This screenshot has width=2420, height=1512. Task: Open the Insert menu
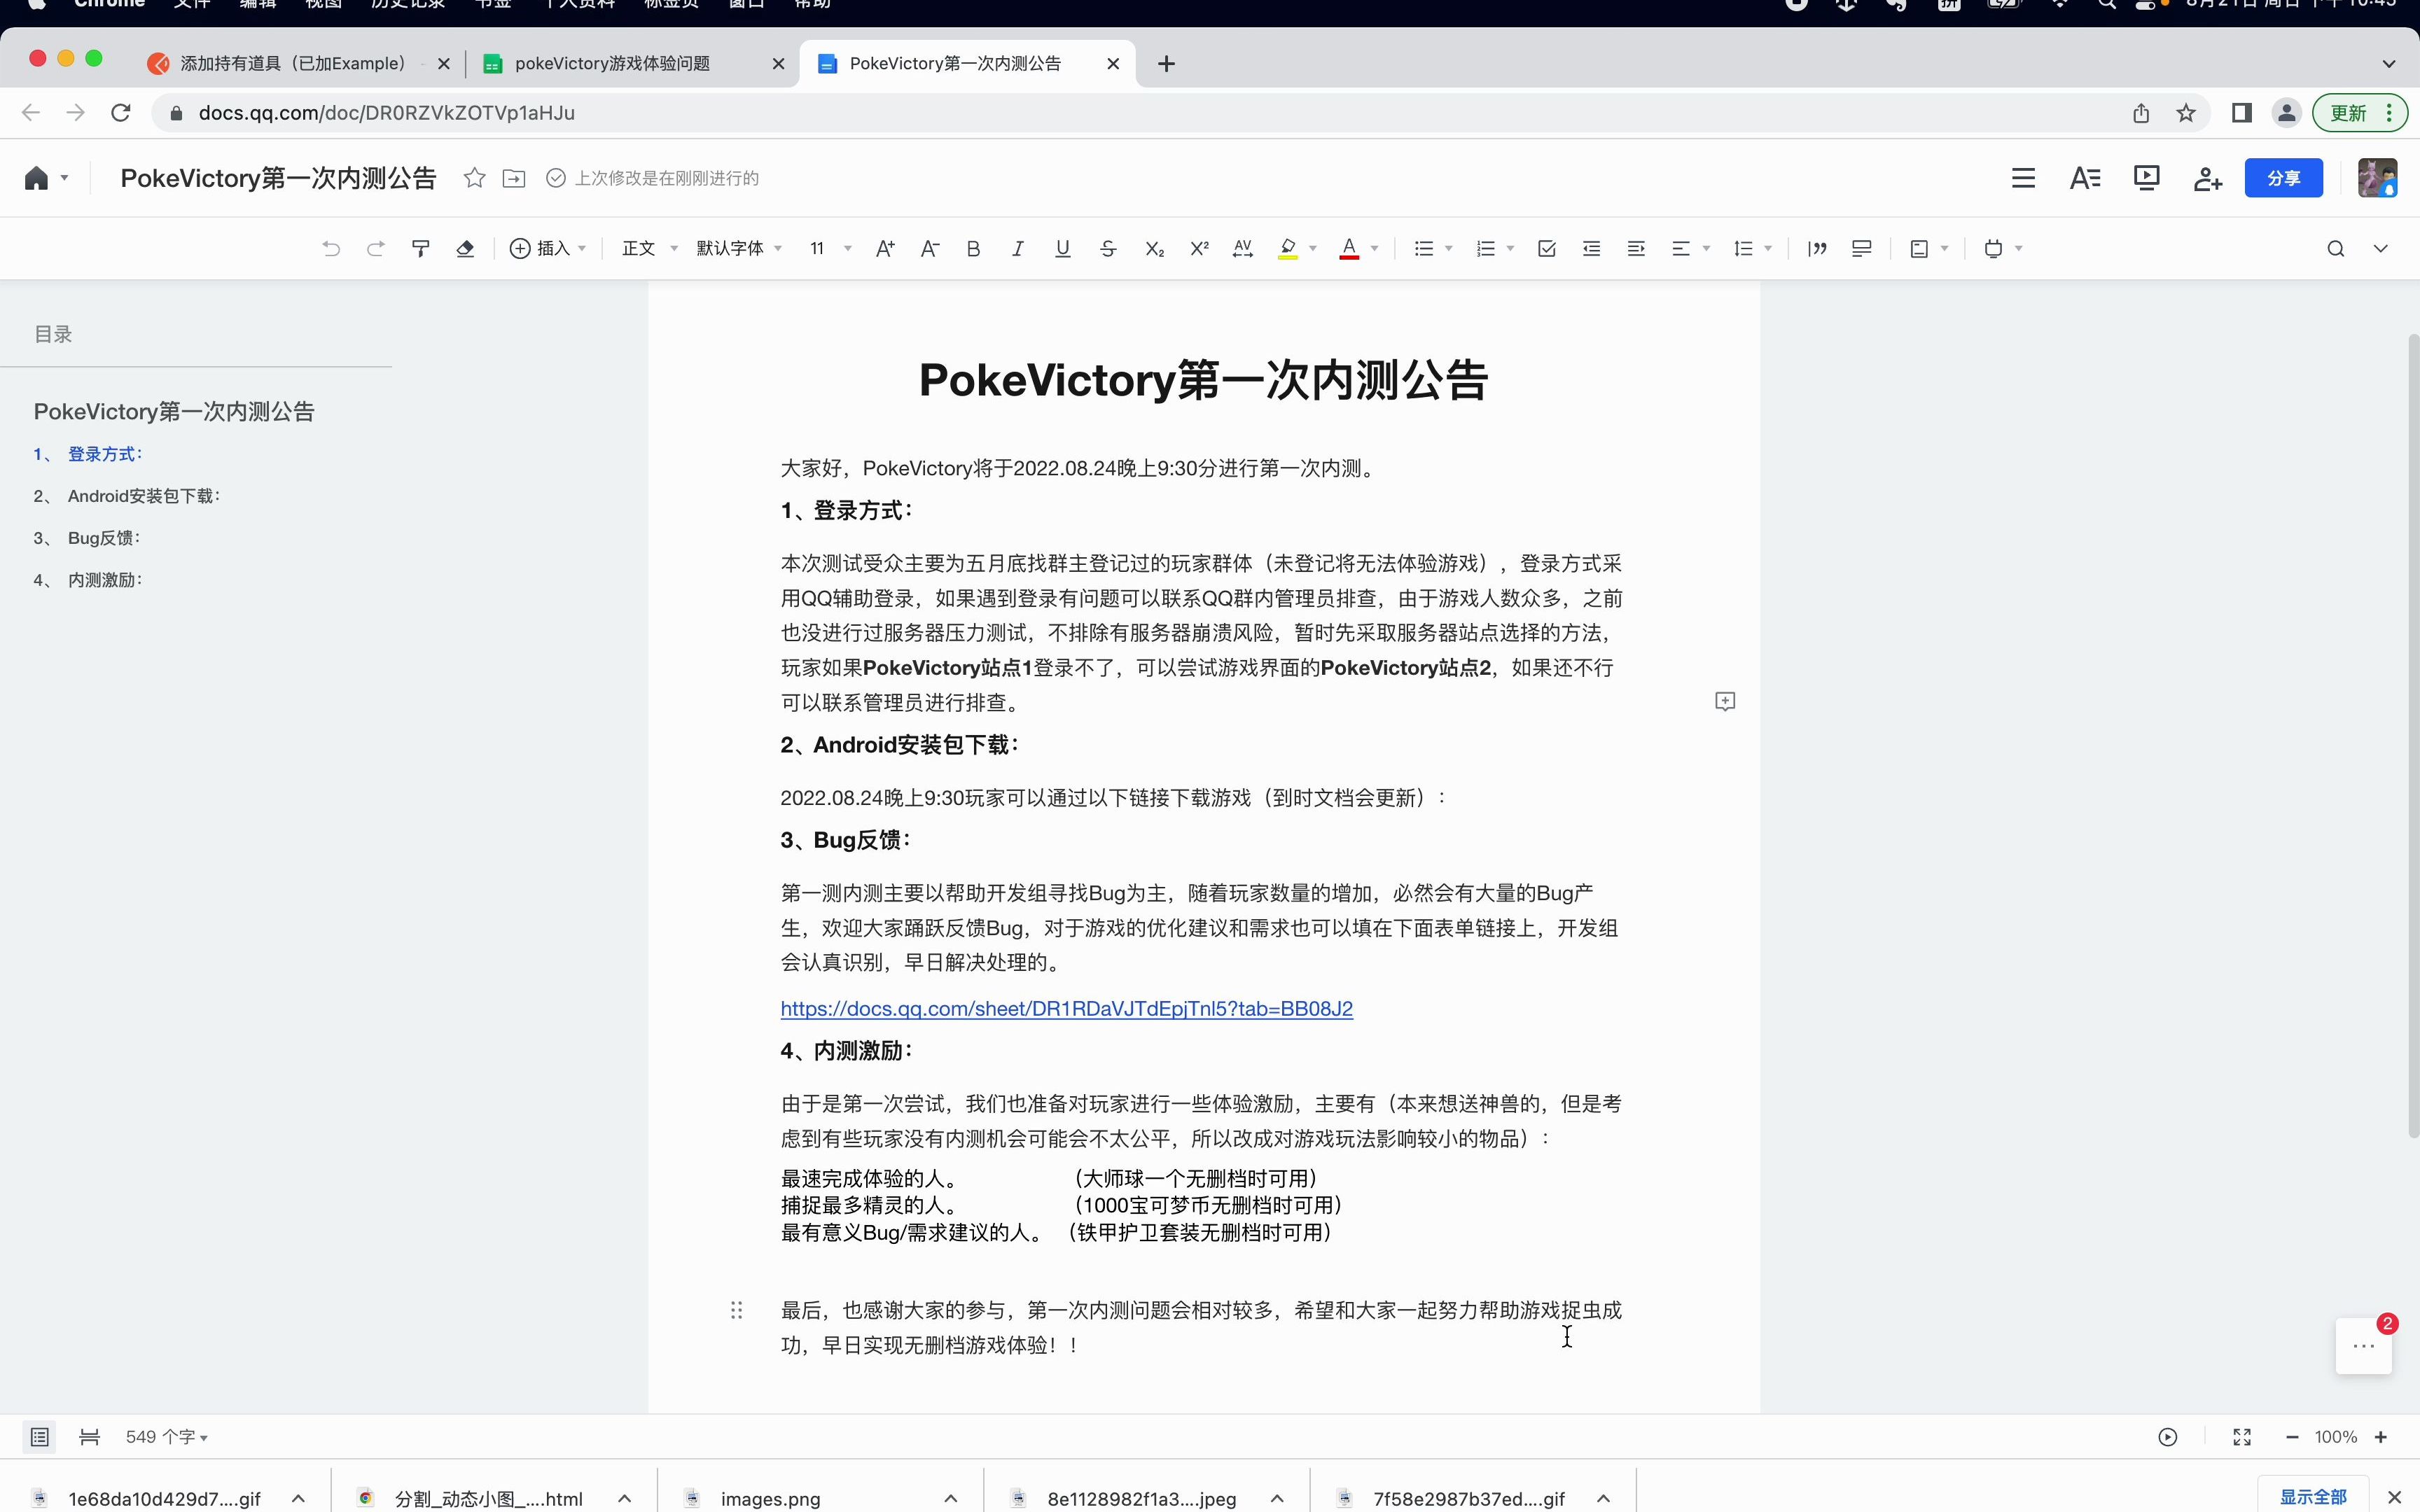click(x=548, y=249)
